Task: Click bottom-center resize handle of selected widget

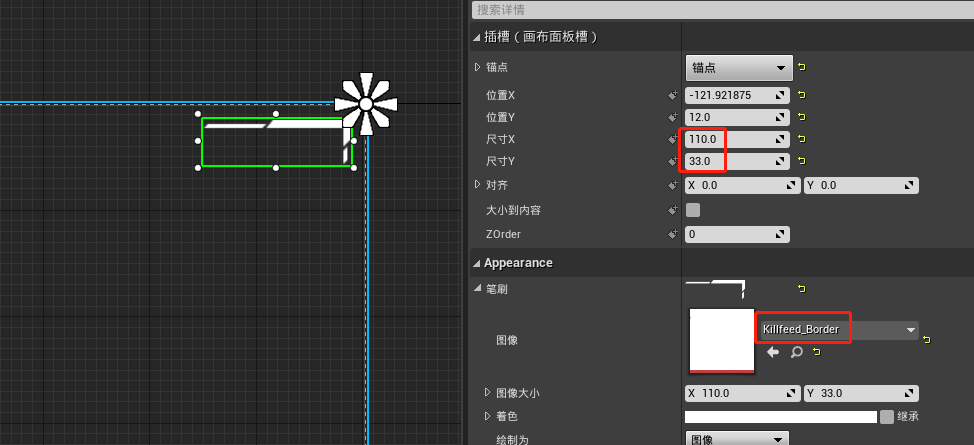Action: pyautogui.click(x=276, y=167)
